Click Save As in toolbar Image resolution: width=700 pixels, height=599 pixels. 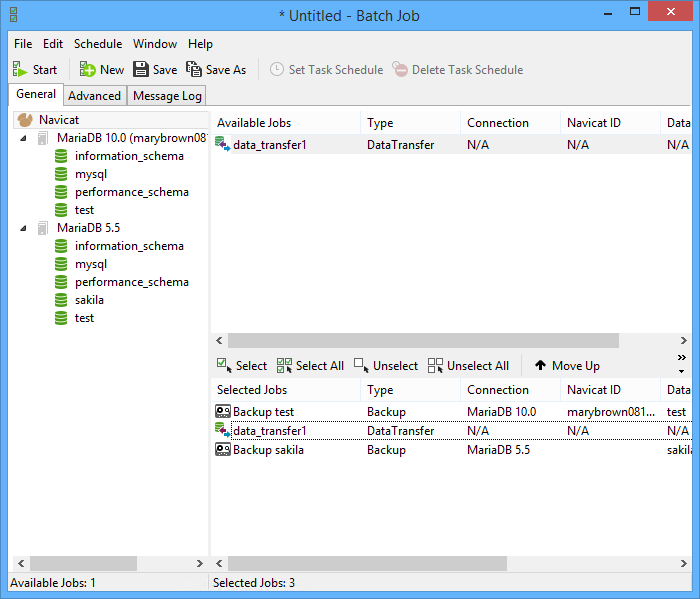[216, 70]
